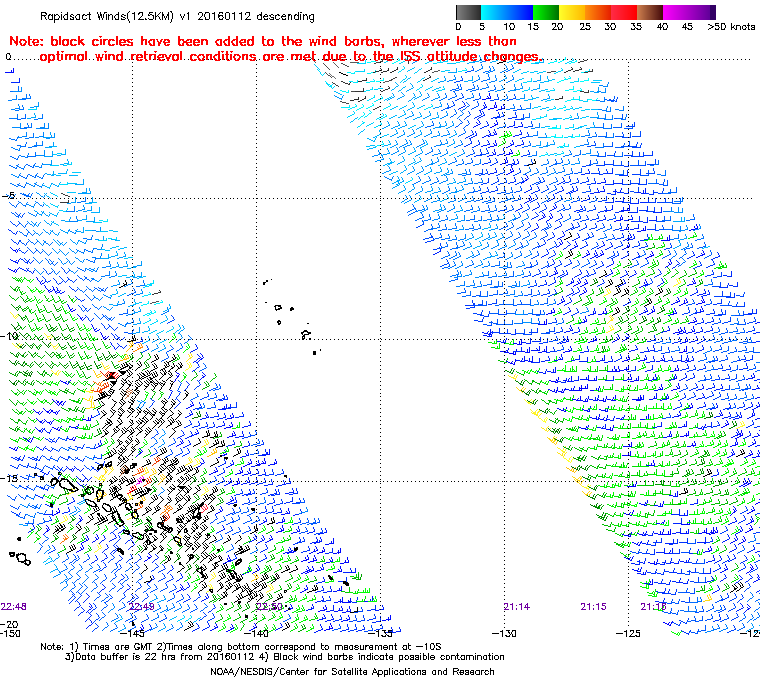Viewport: 760px width, 688px height.
Task: Click the '21:15' swath time label
Action: (593, 607)
